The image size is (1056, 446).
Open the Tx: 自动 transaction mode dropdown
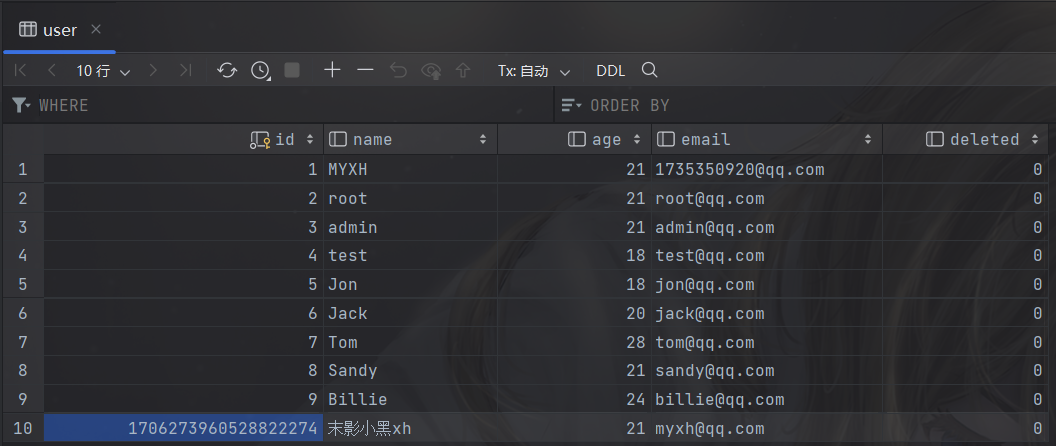(x=534, y=71)
